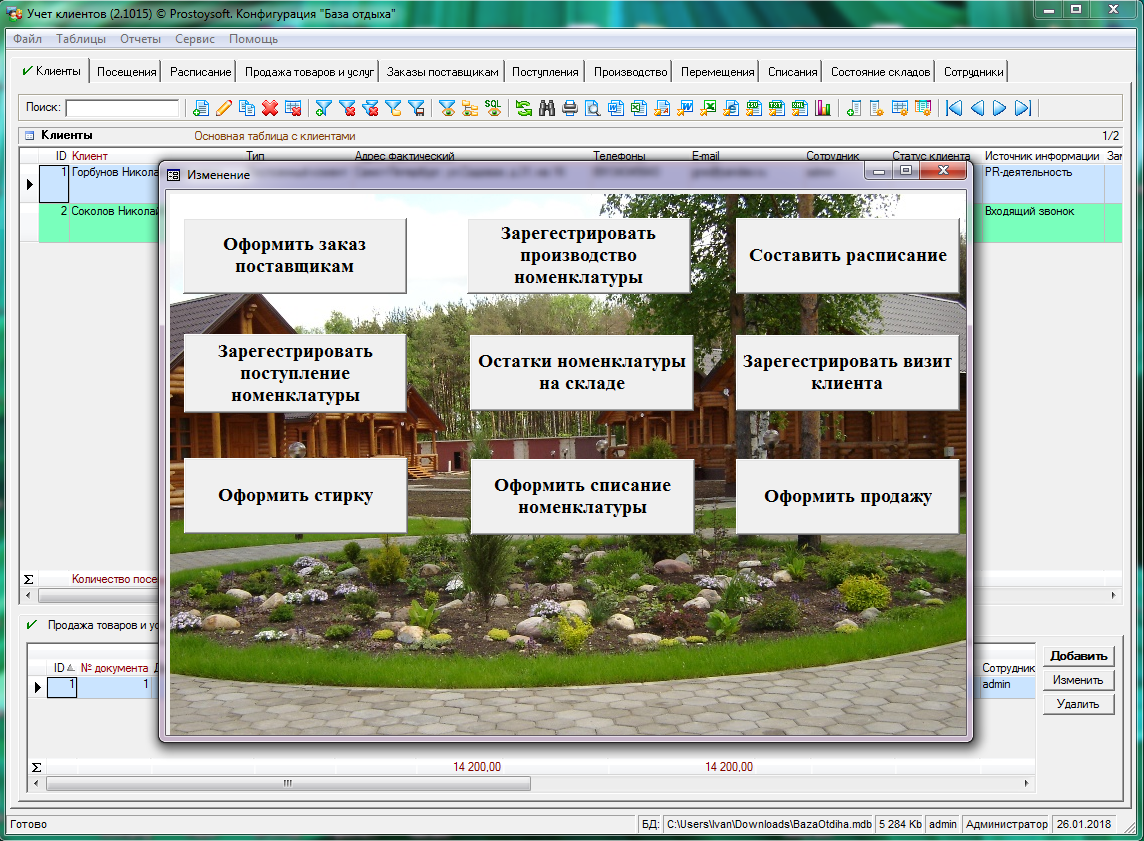Viewport: 1144px width, 841px height.
Task: Jump to the first record arrow
Action: point(954,108)
